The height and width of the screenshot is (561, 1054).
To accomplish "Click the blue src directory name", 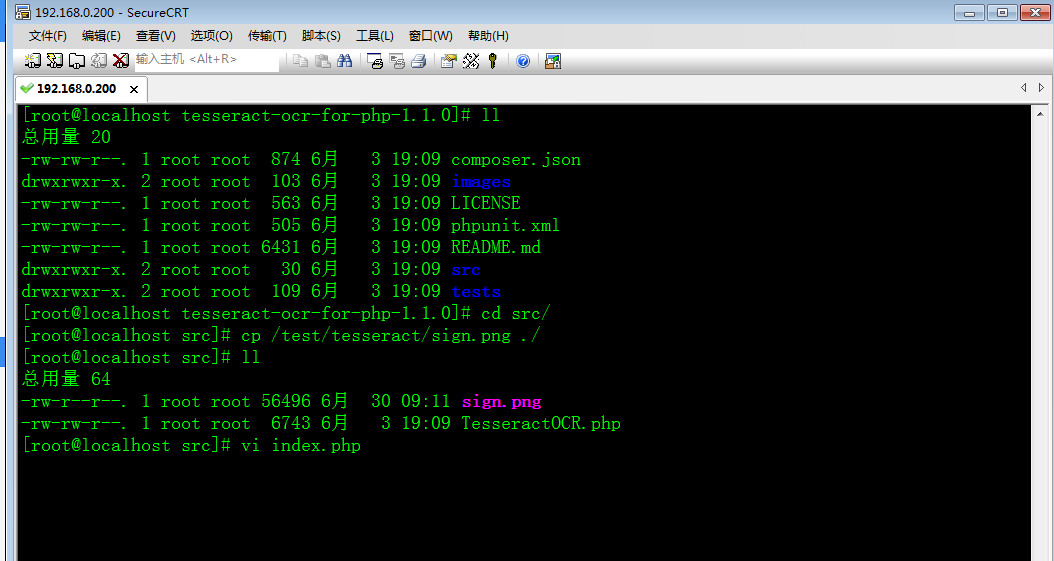I will pos(466,269).
